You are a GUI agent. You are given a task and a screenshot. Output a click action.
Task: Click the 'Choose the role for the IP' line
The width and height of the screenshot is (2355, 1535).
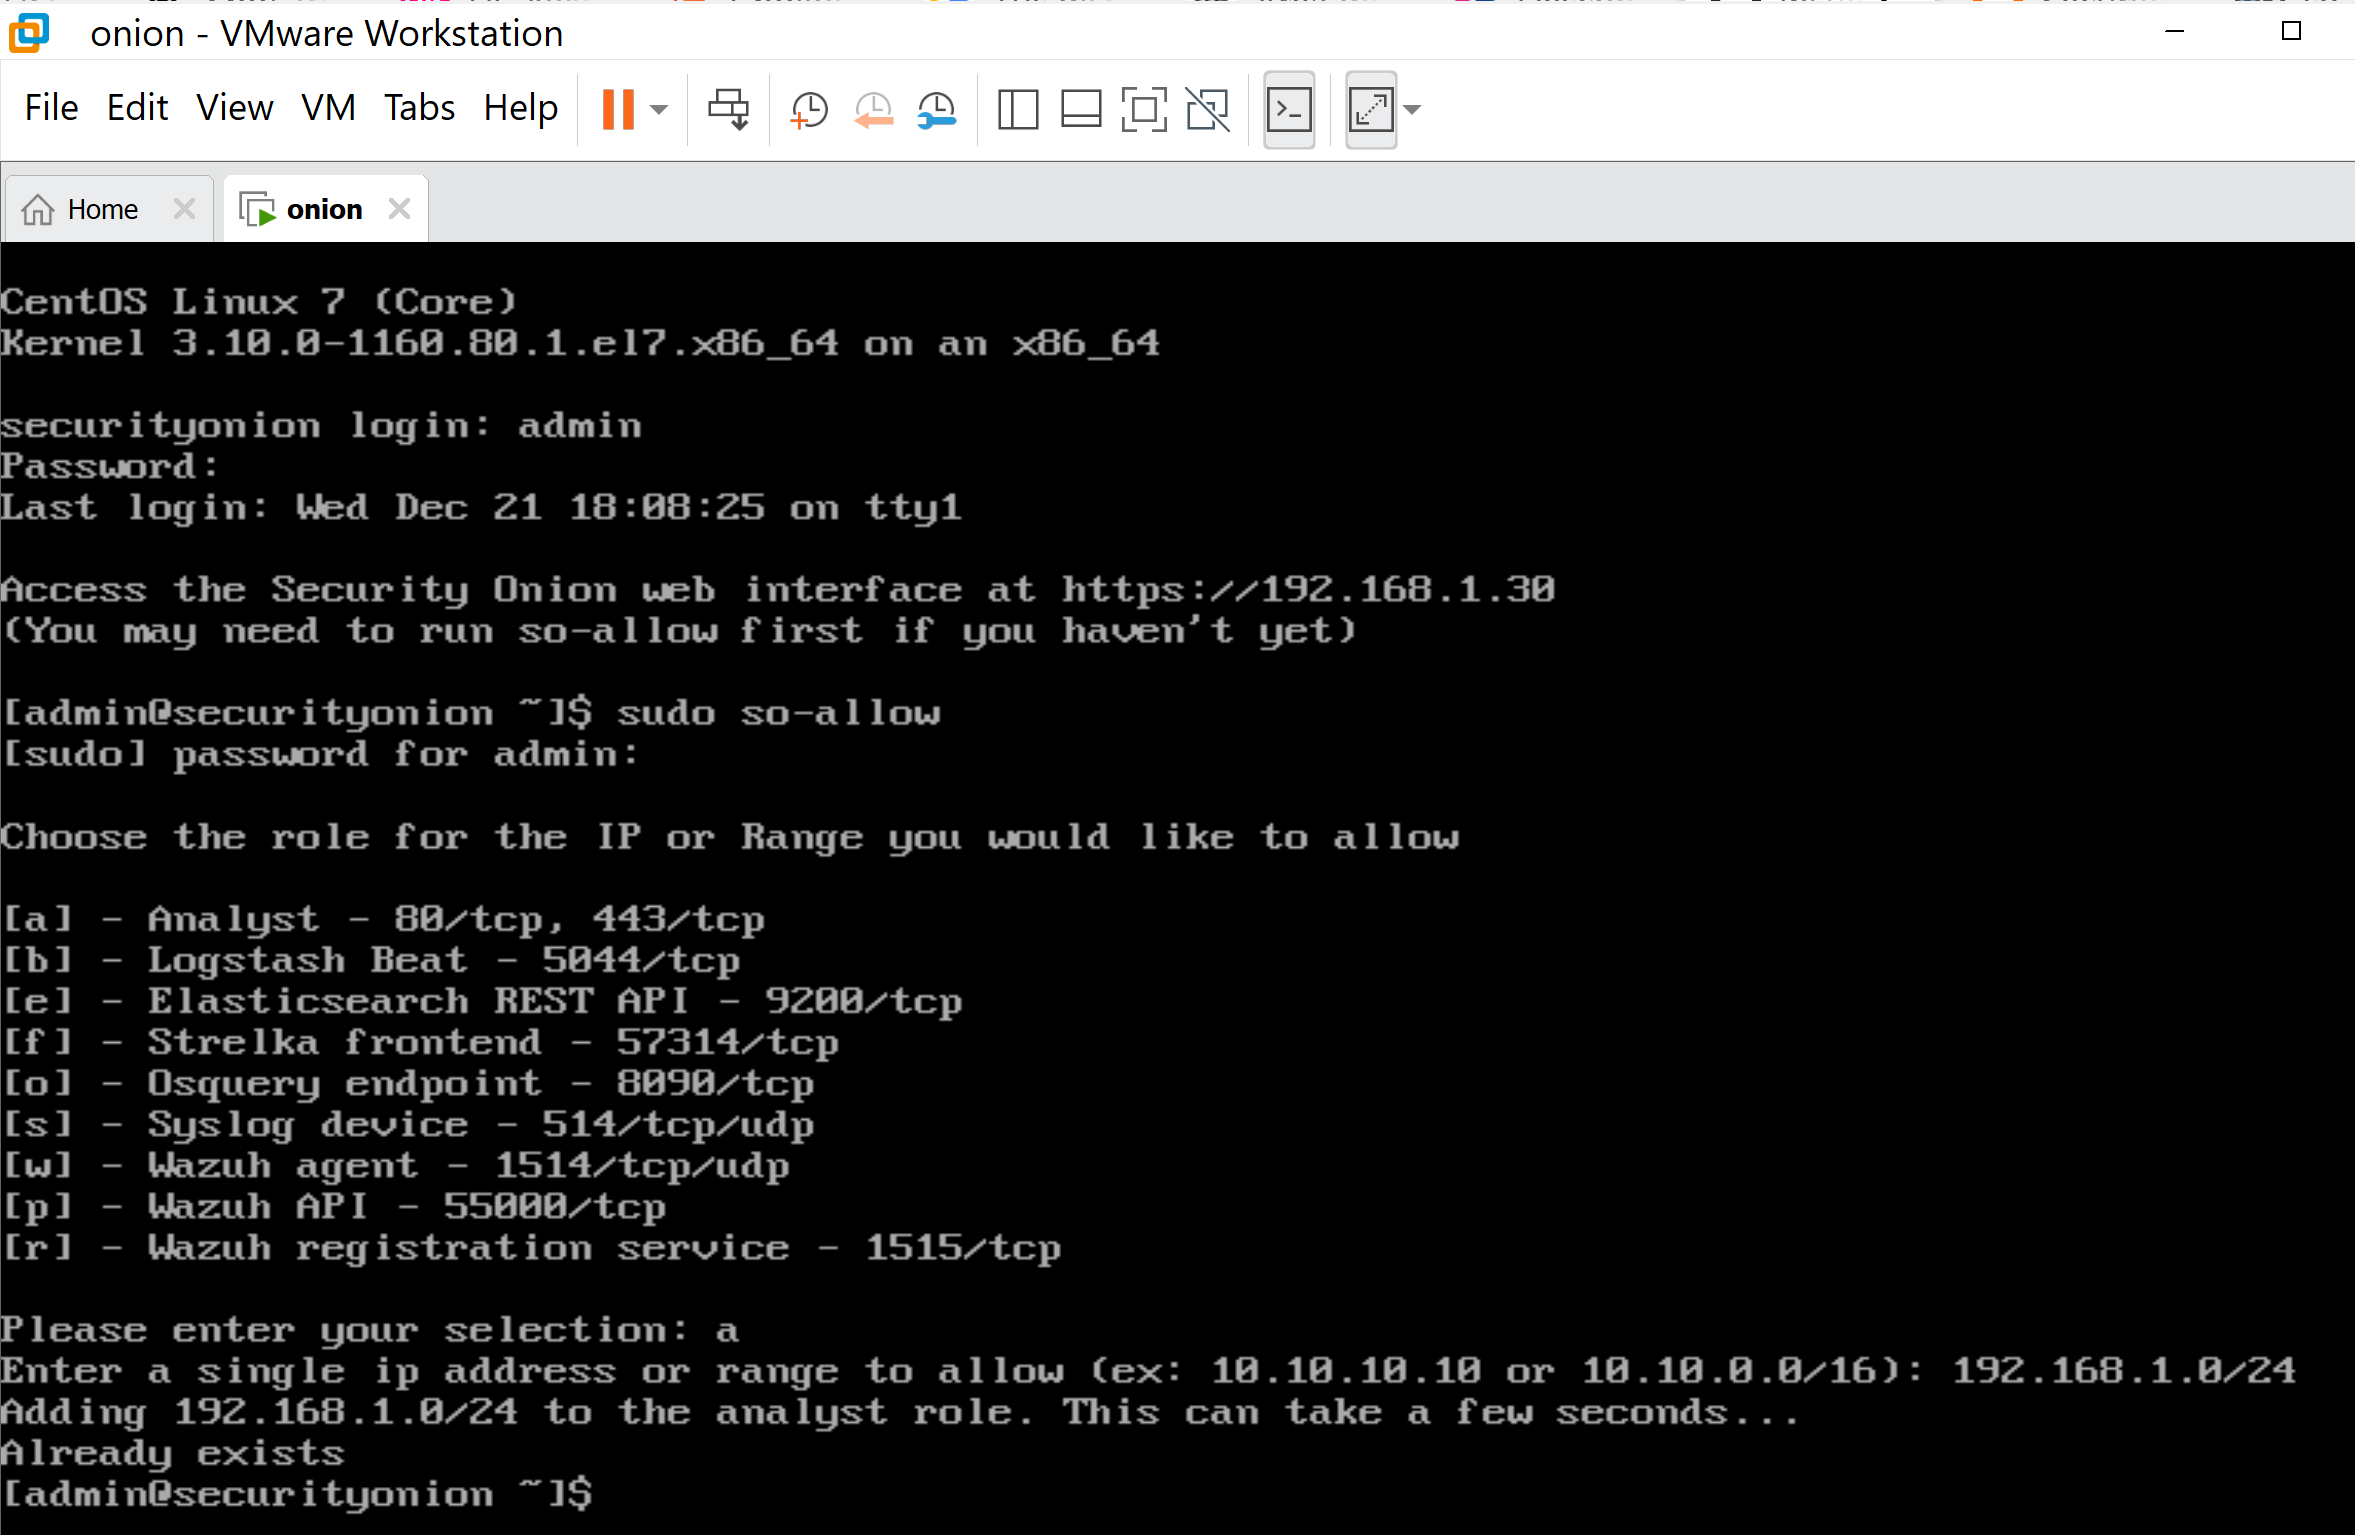tap(730, 837)
